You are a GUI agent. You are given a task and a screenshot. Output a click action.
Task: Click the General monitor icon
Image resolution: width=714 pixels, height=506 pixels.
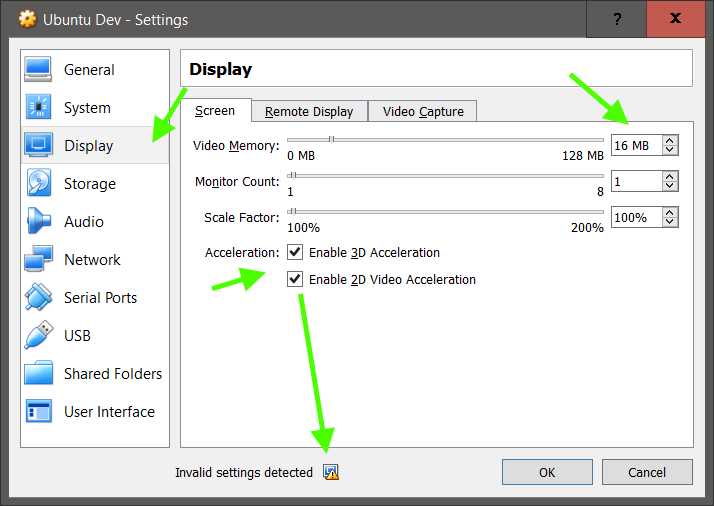pos(38,70)
